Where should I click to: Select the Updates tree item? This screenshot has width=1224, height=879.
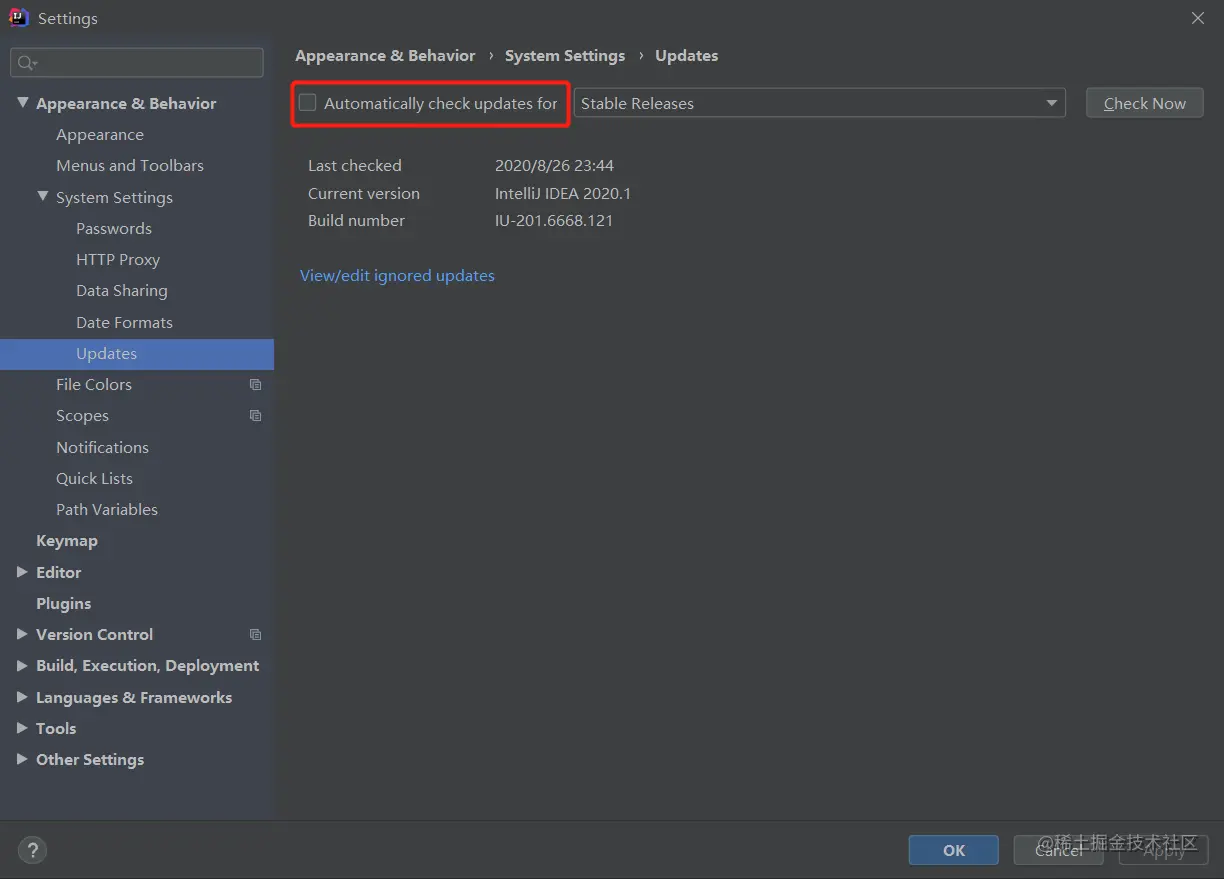137,354
